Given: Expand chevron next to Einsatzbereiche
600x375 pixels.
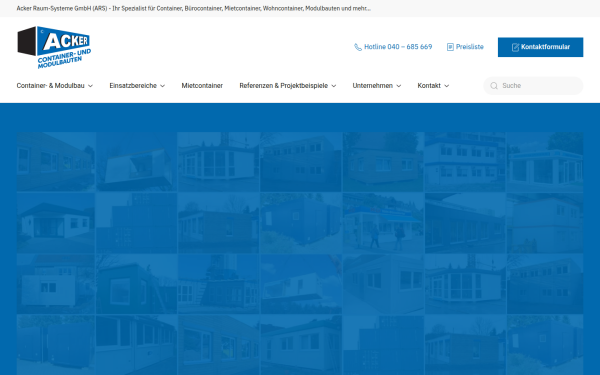Looking at the screenshot, I should click(162, 86).
